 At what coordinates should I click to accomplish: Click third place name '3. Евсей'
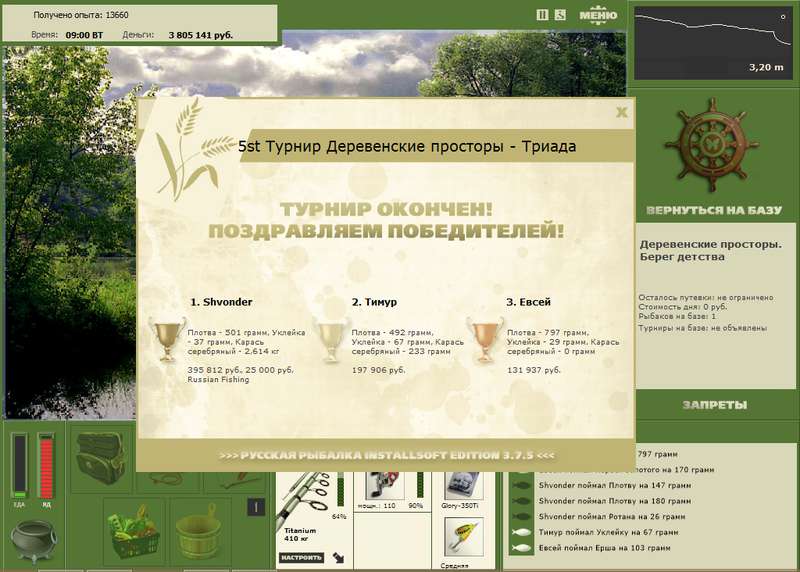click(528, 302)
